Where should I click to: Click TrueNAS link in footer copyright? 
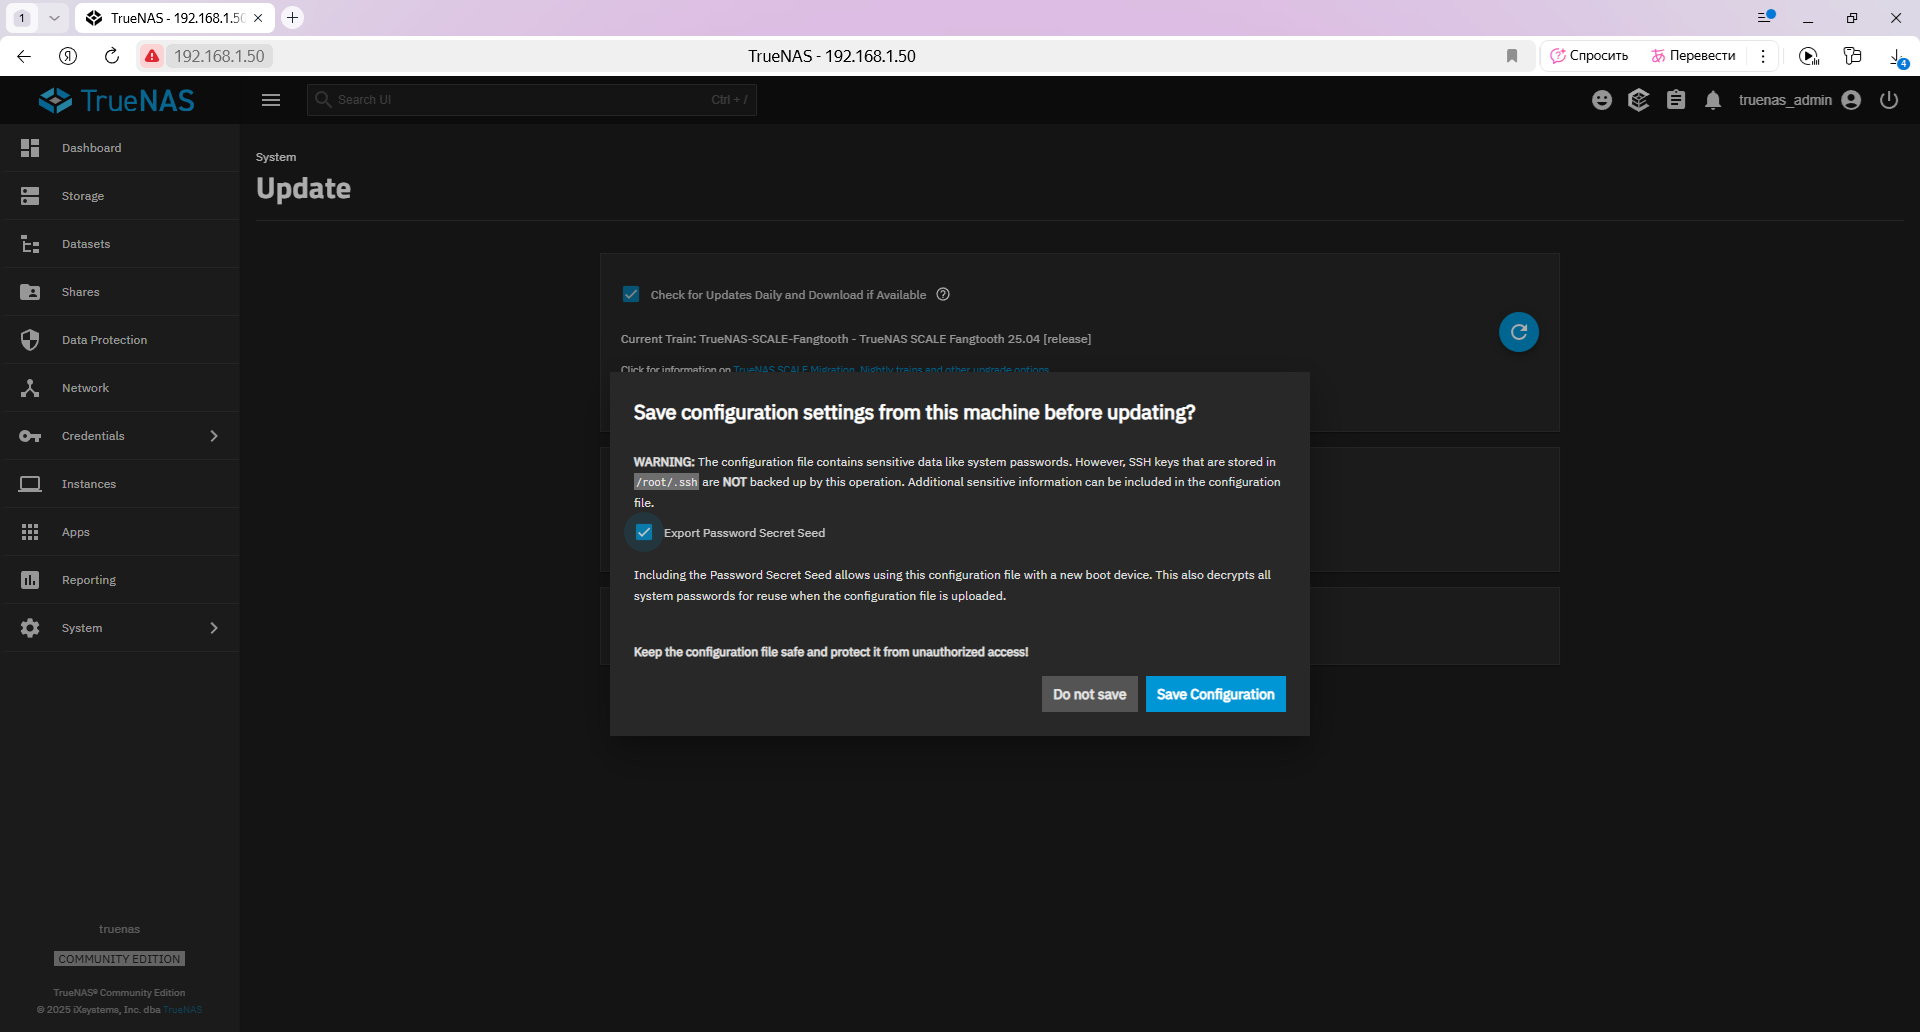coord(183,1009)
